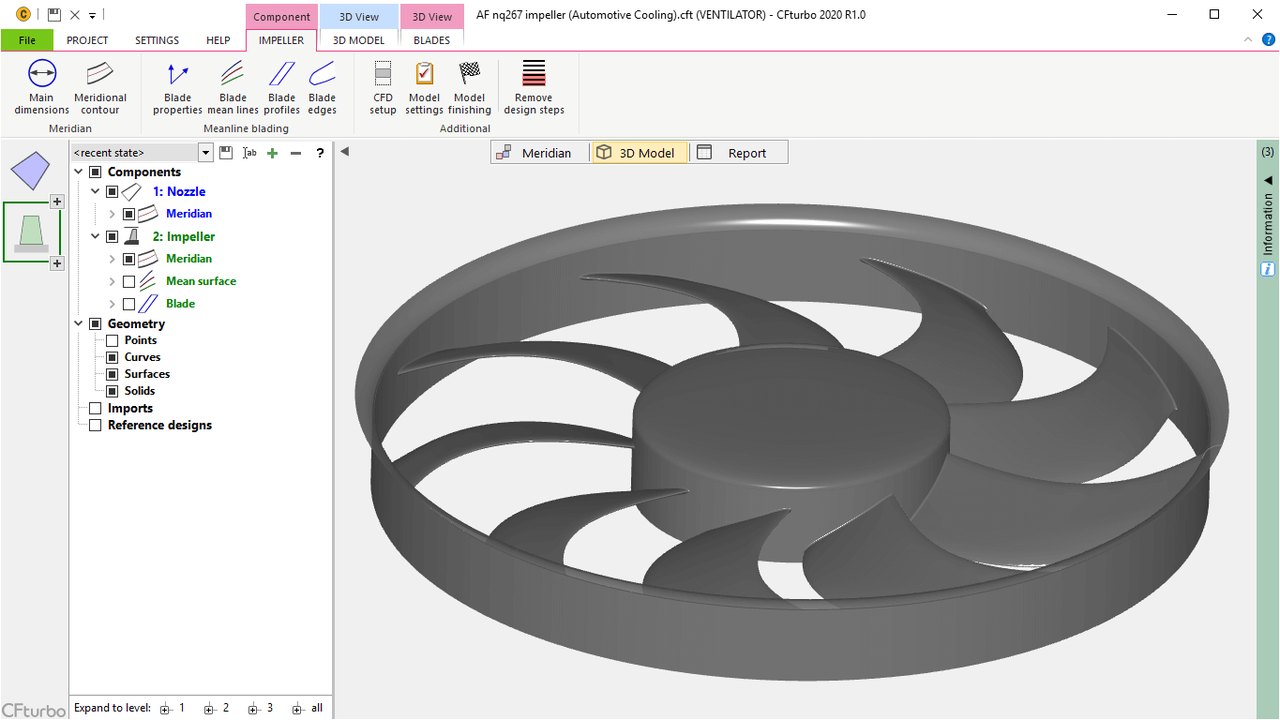Expand tree to all levels
The image size is (1280, 720).
307,708
